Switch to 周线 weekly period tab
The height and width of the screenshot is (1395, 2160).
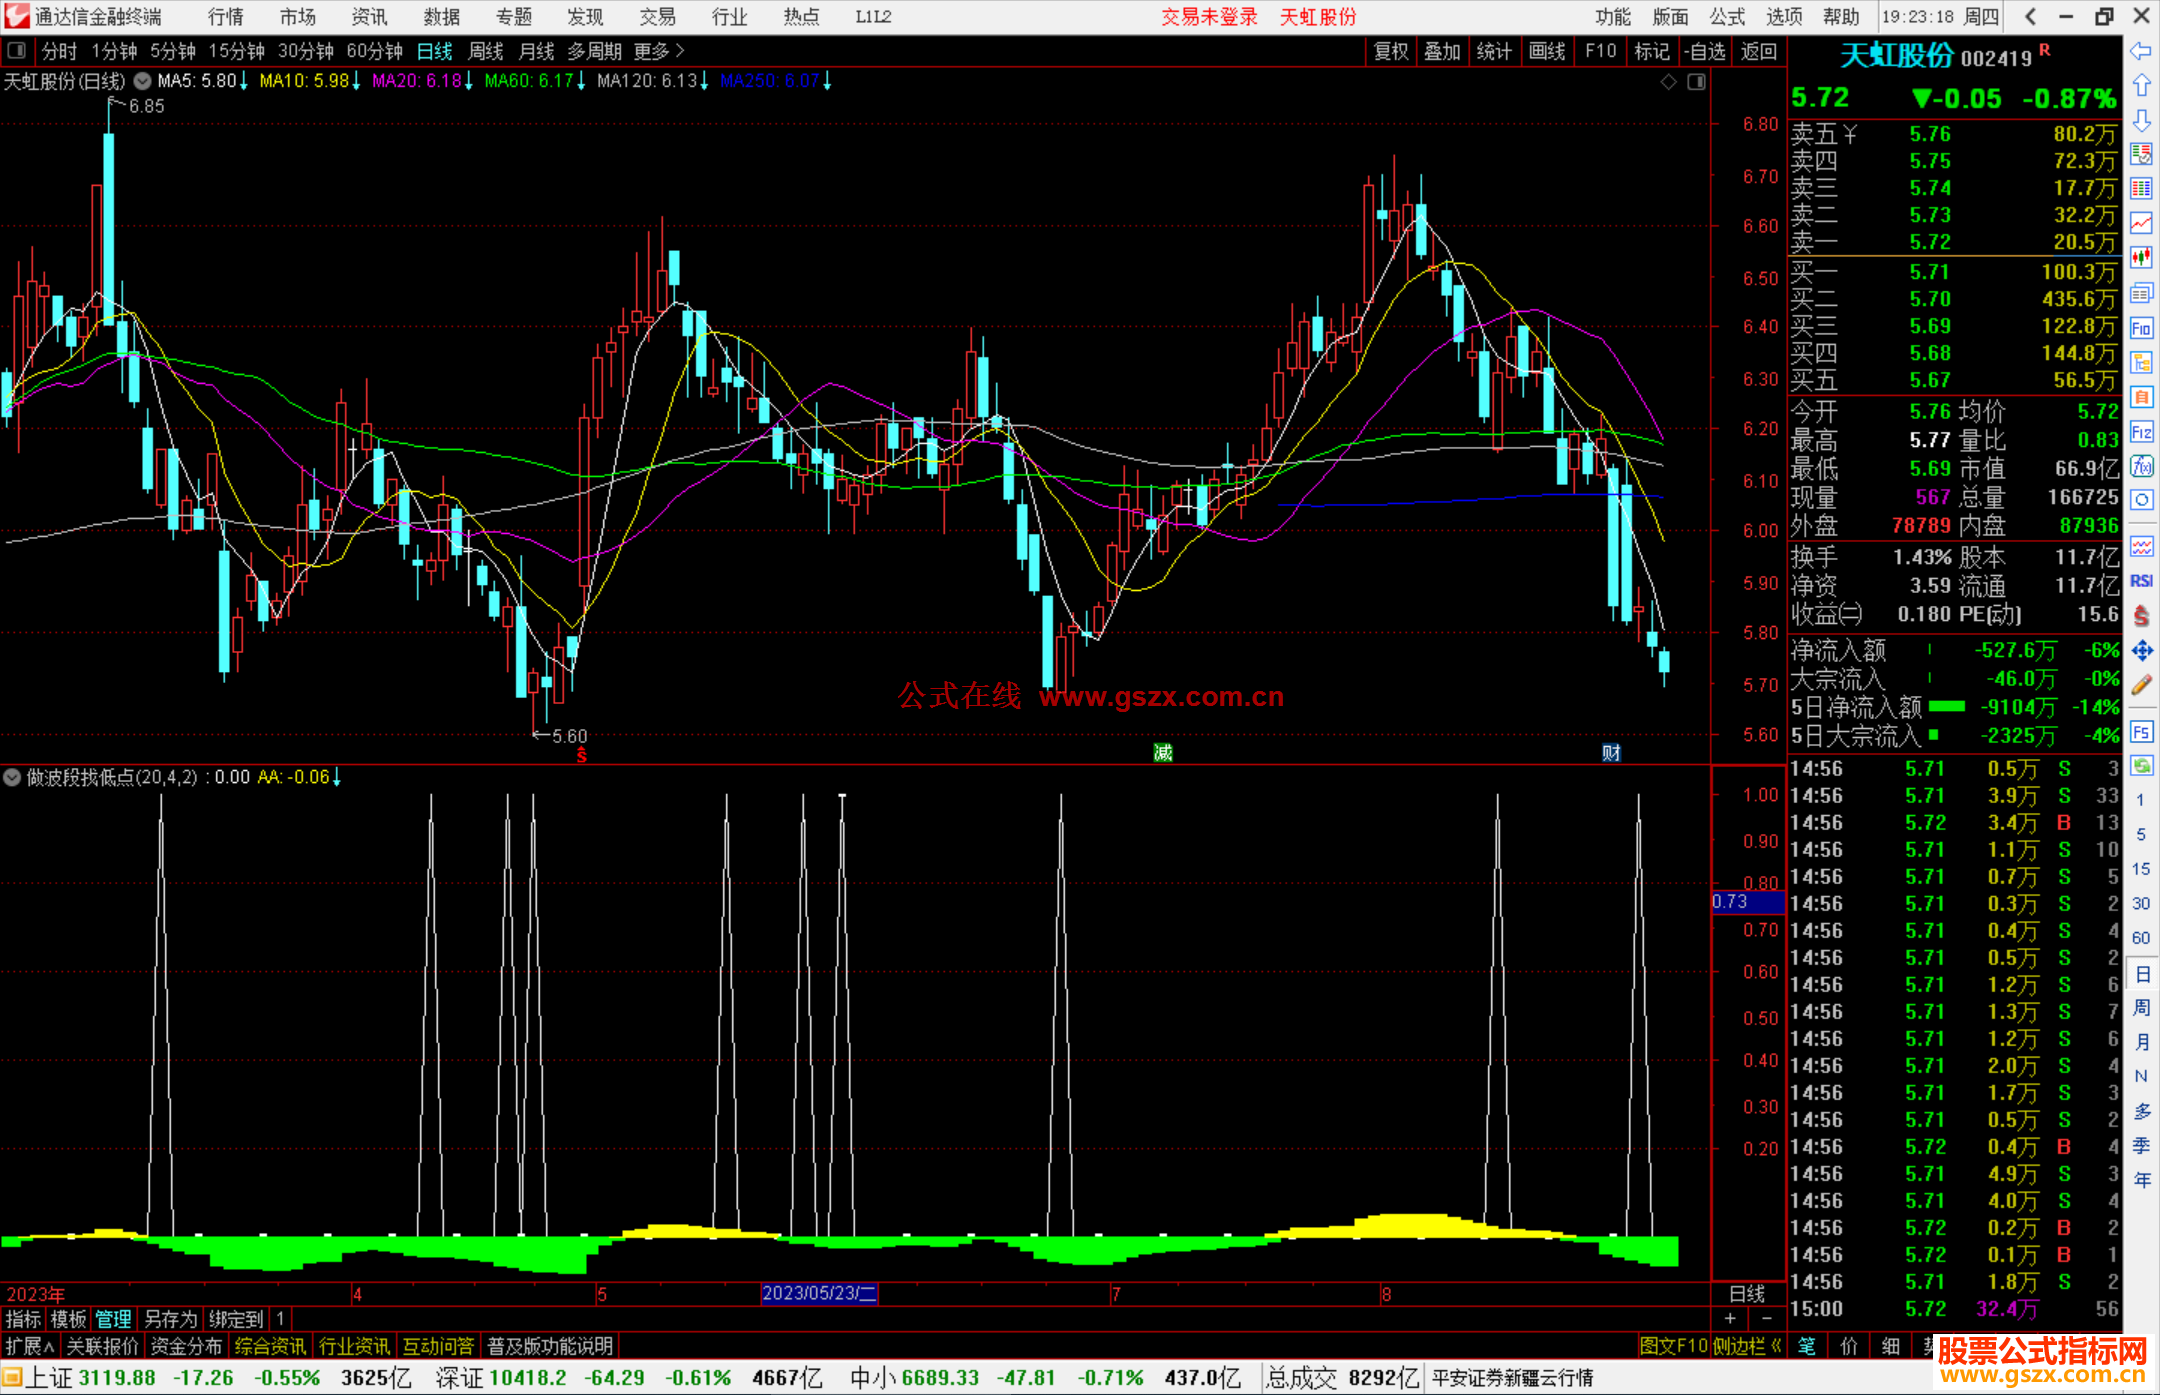(486, 51)
